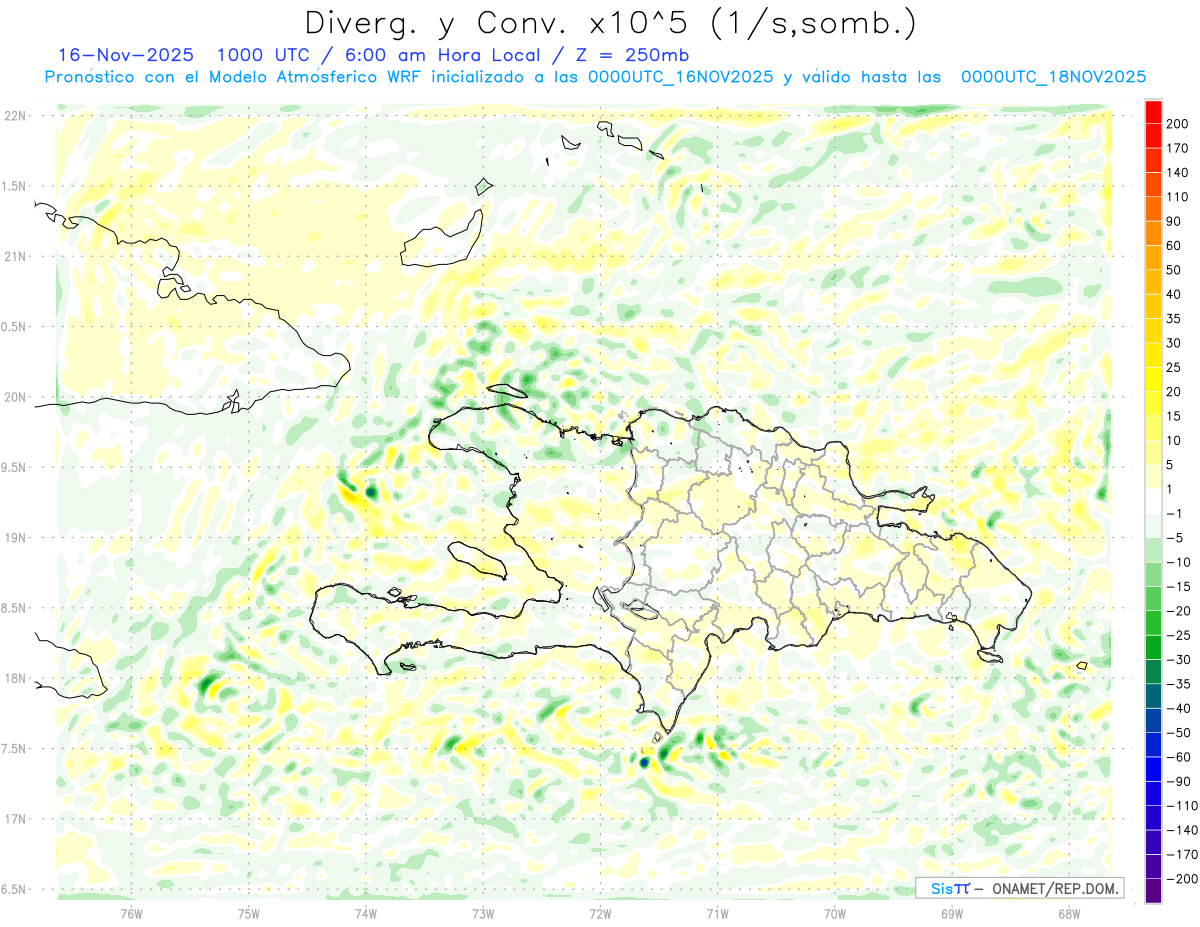Click the purple swatch at the colorbar bottom
The height and width of the screenshot is (927, 1200).
point(1153,891)
